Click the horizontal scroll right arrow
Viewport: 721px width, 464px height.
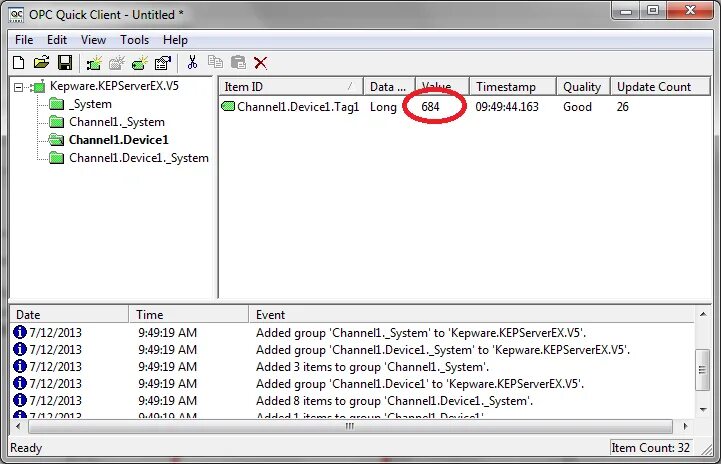pos(685,426)
